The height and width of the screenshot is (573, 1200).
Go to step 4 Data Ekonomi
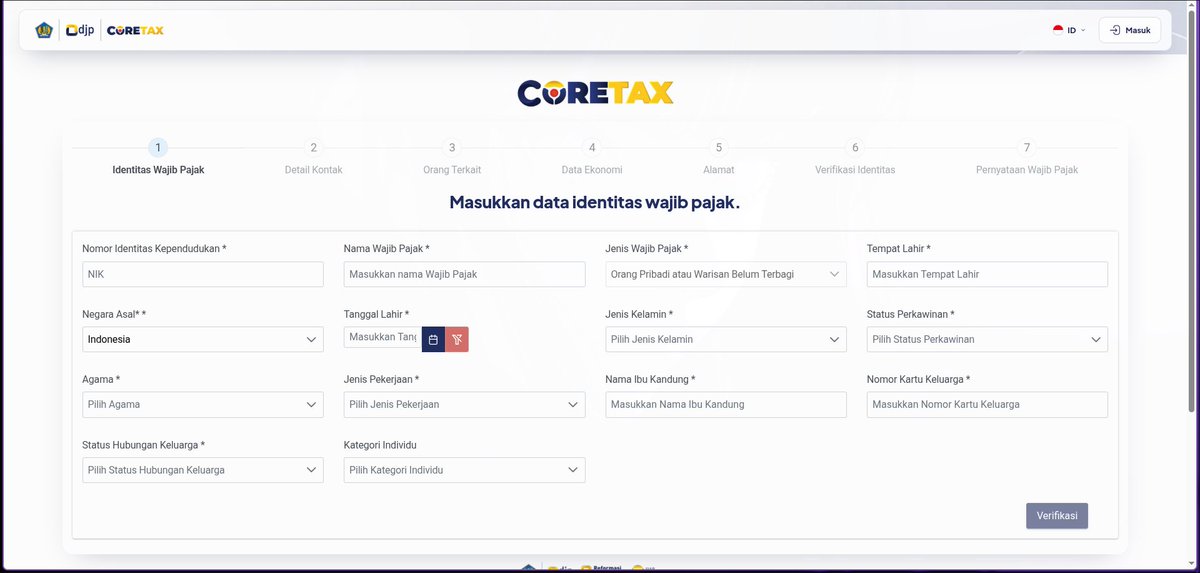pos(592,158)
